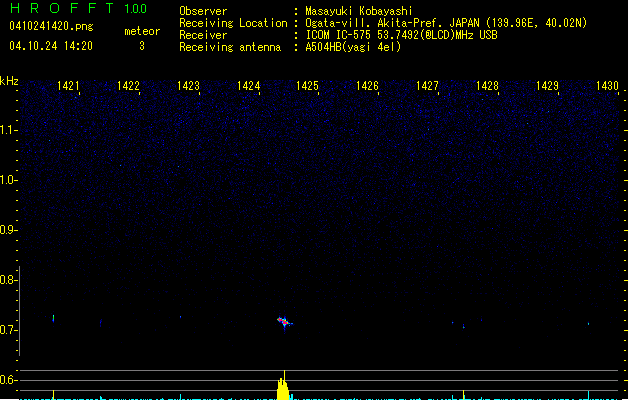Select the 1424 time axis label

(x=249, y=87)
